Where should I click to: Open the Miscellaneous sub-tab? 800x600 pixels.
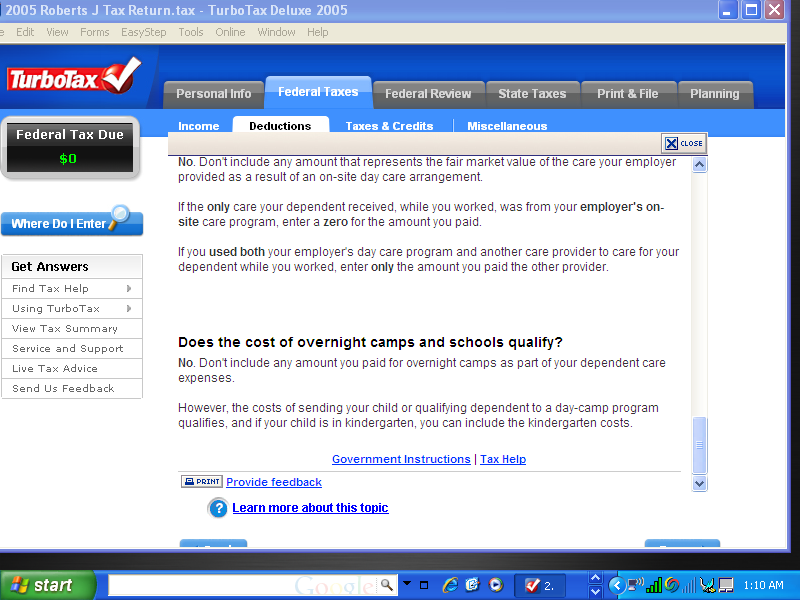click(x=507, y=126)
